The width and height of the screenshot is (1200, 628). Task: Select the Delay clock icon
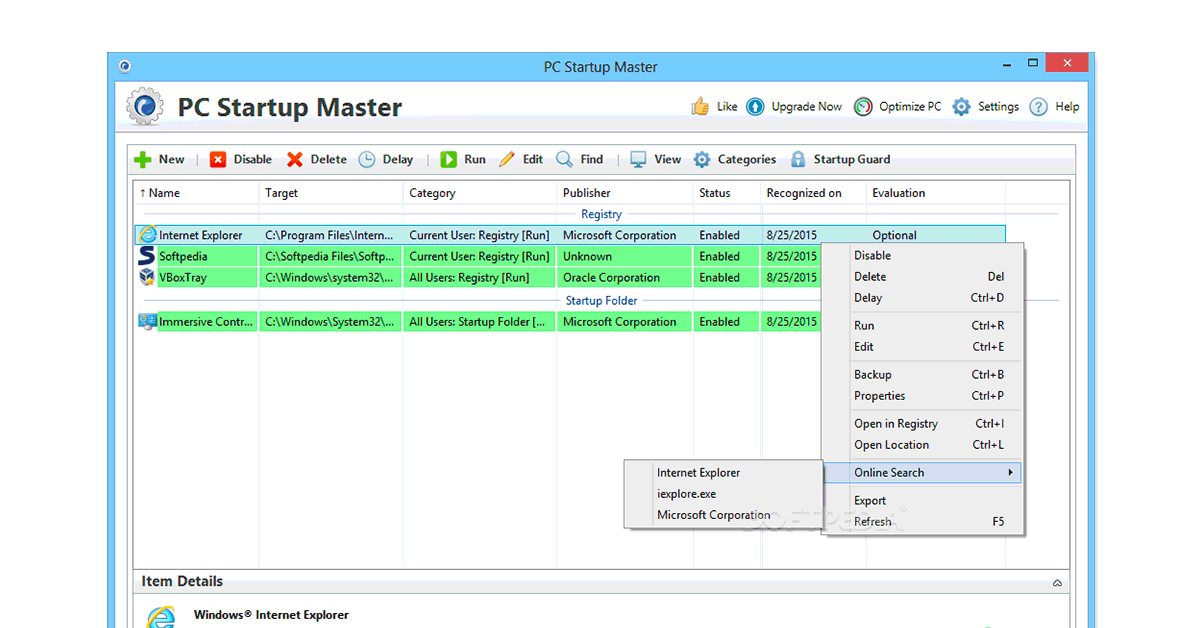367,160
